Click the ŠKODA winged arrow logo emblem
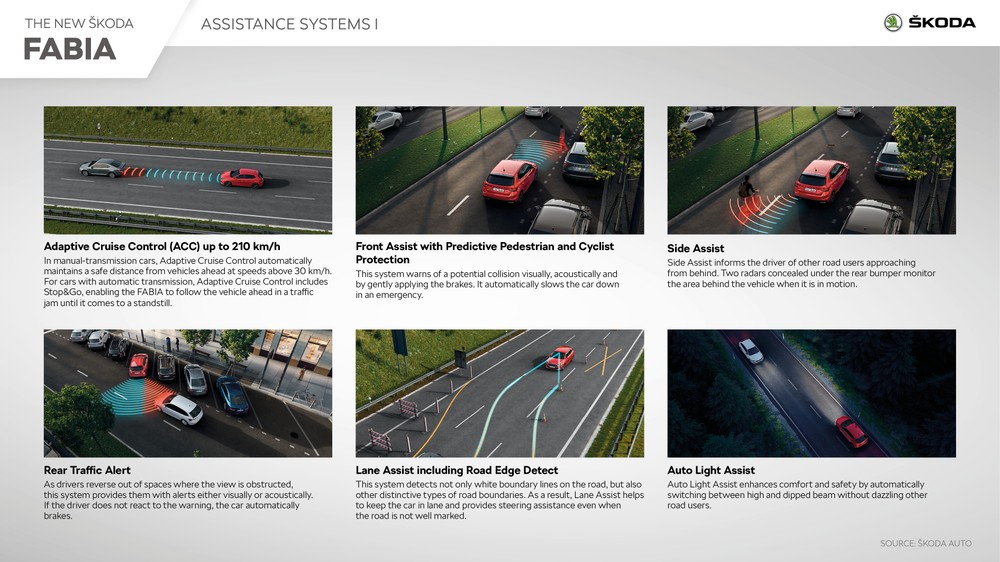 (893, 22)
